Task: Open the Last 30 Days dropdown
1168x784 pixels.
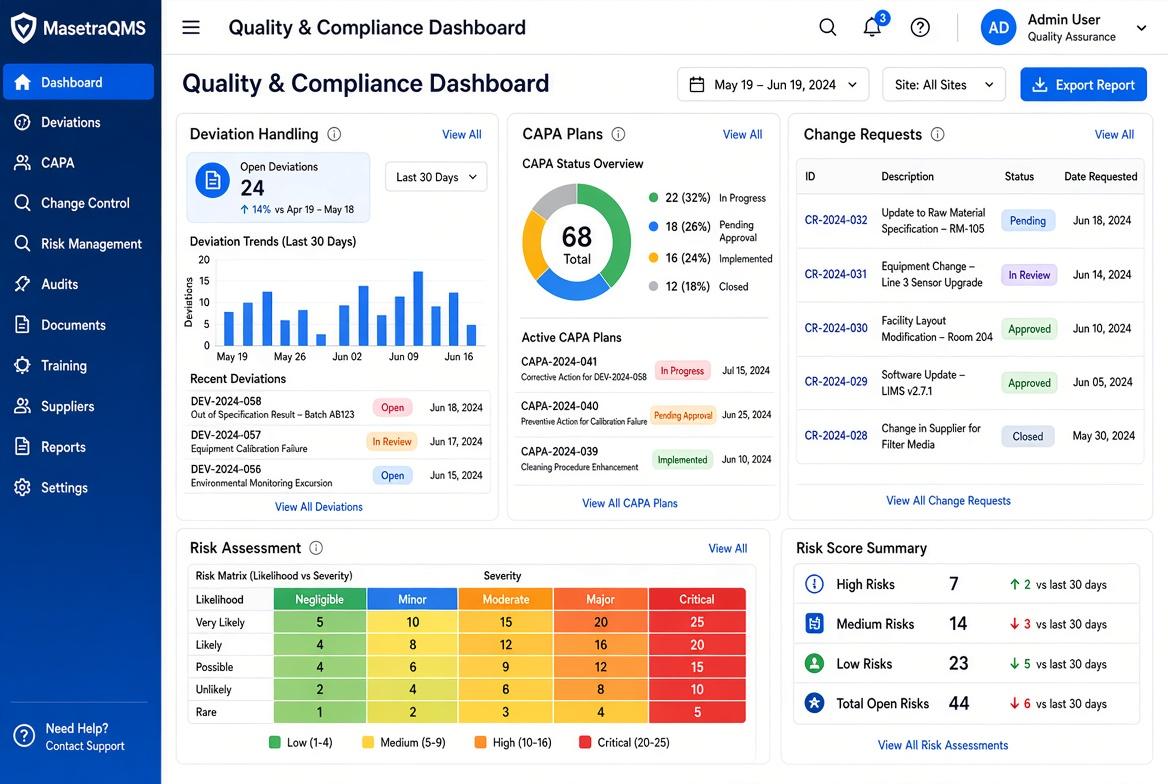Action: click(x=436, y=177)
